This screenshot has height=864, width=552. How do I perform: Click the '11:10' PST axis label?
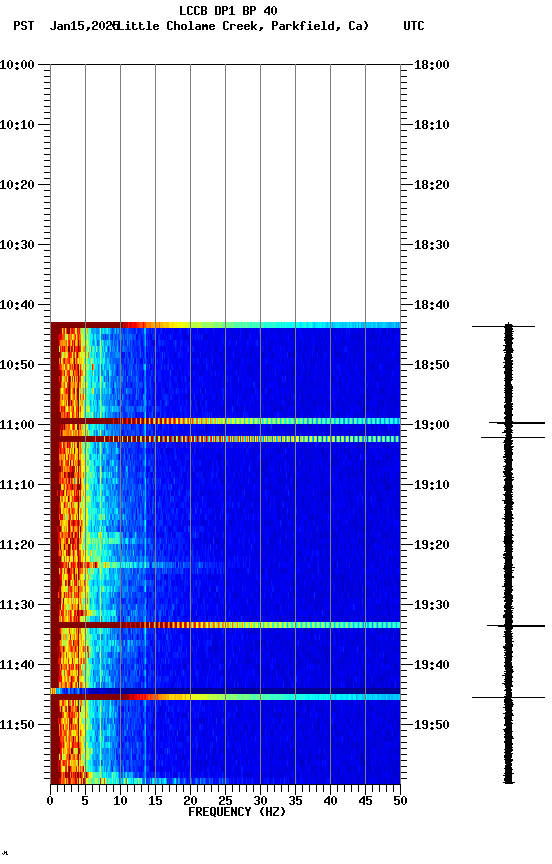tap(17, 485)
